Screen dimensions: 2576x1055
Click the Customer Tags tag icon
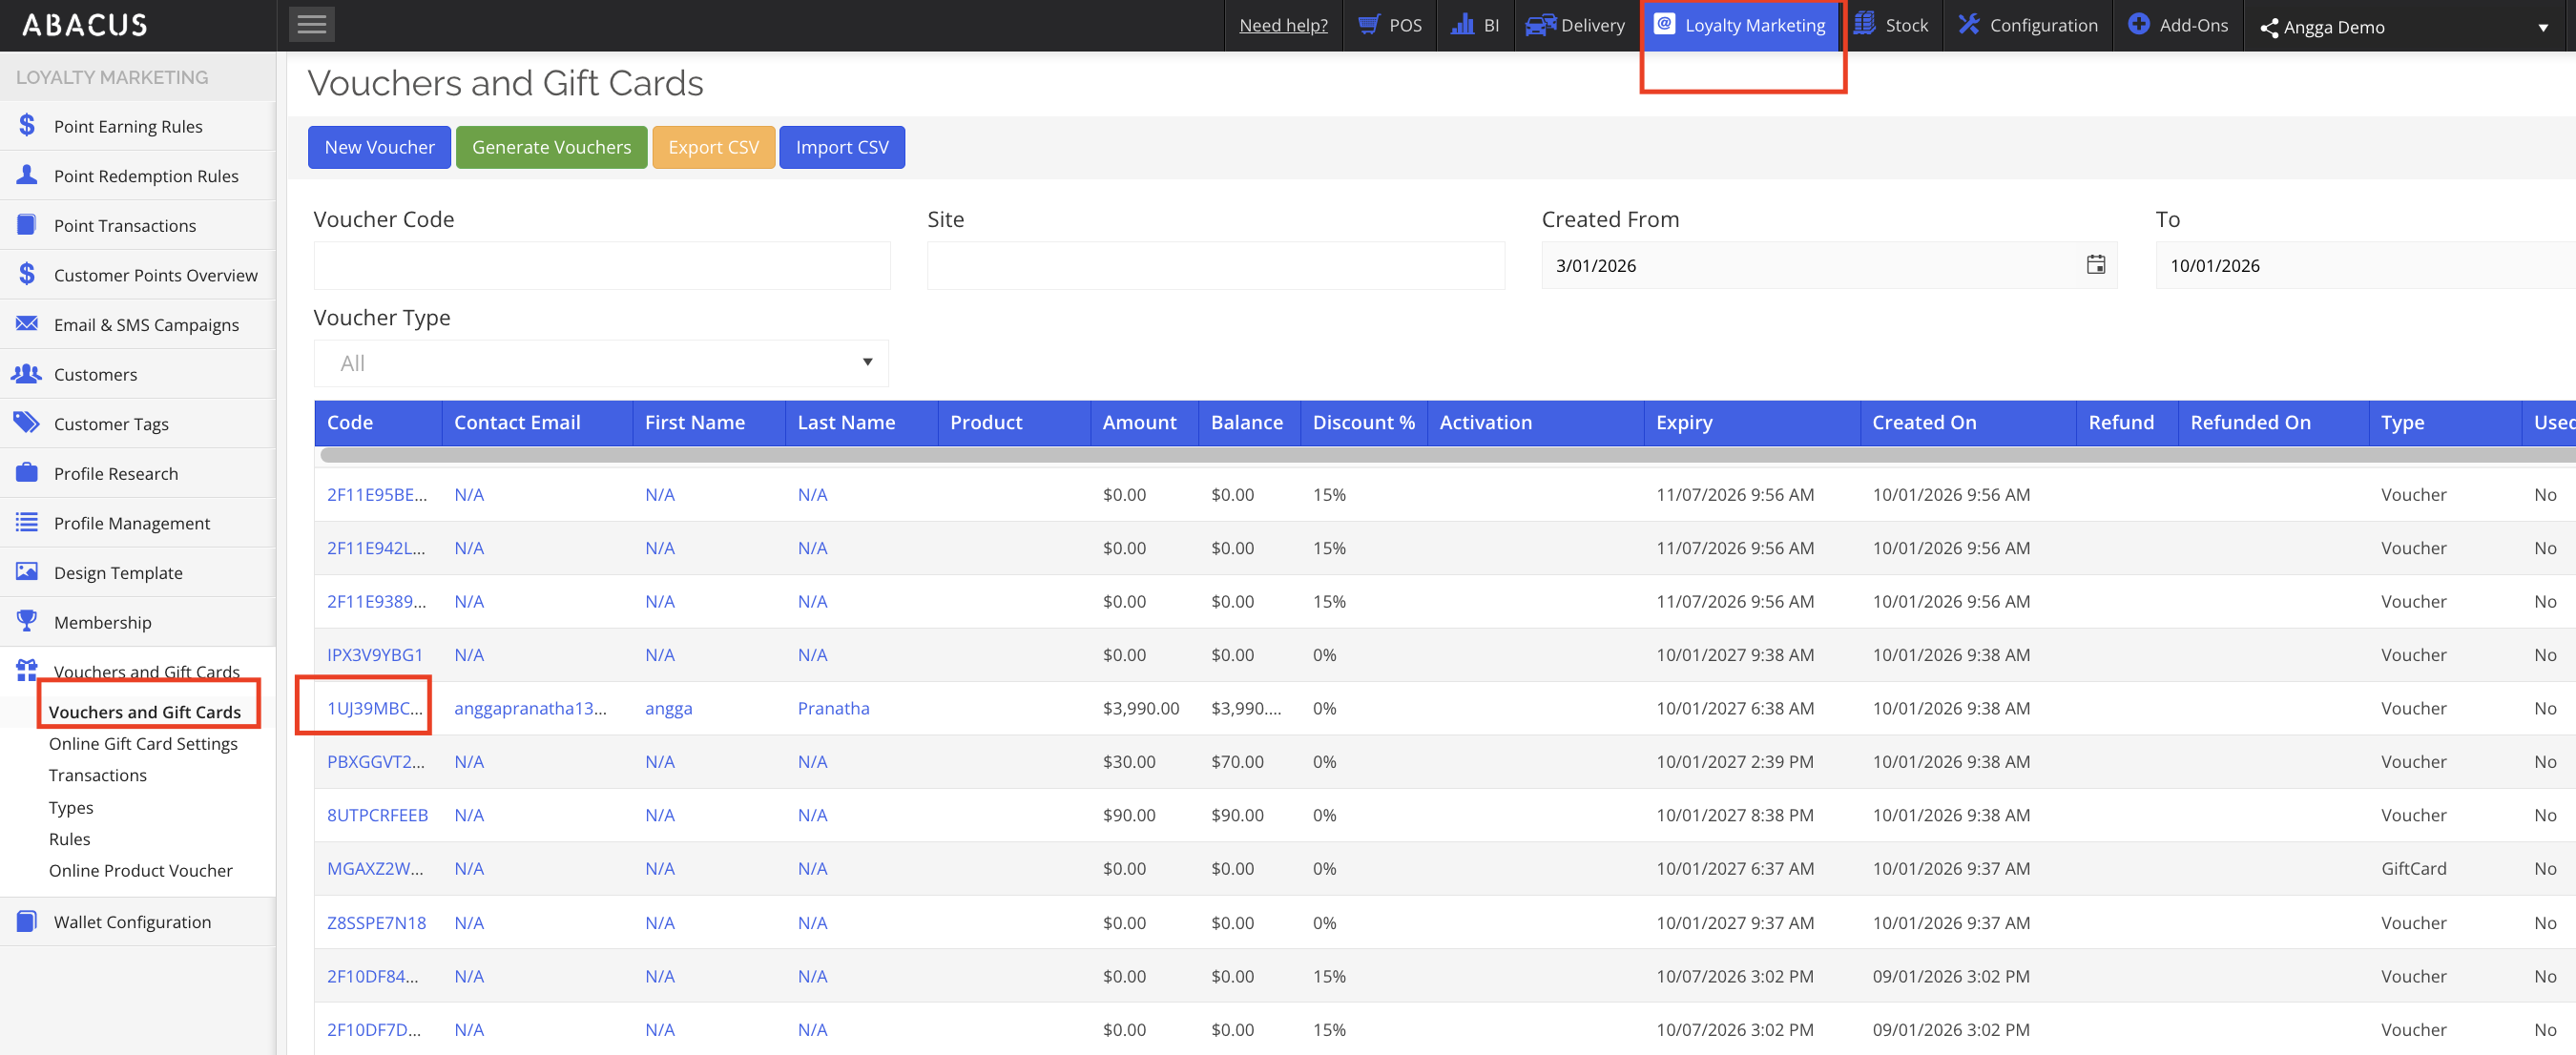click(27, 423)
